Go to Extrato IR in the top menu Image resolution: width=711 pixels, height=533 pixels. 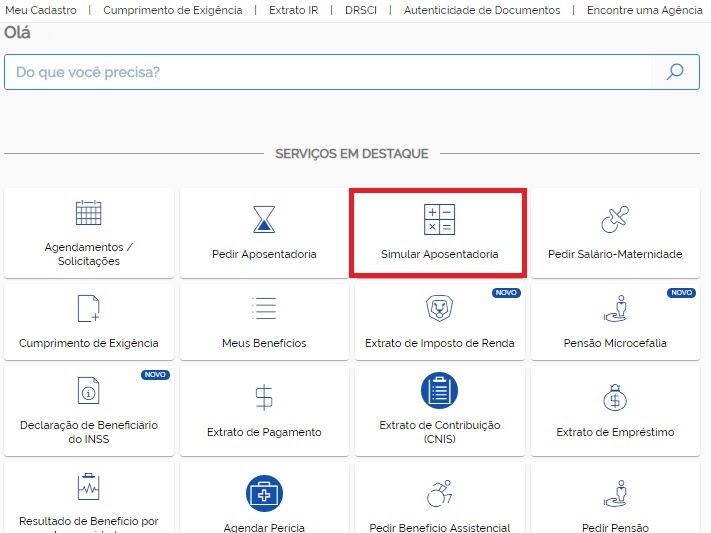pyautogui.click(x=294, y=10)
